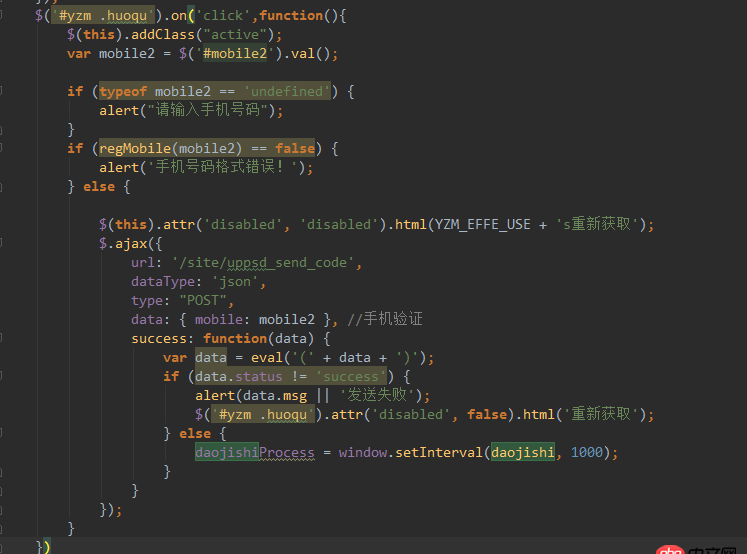747x554 pixels.
Task: Click data.msg in the alert call
Action: pos(275,395)
